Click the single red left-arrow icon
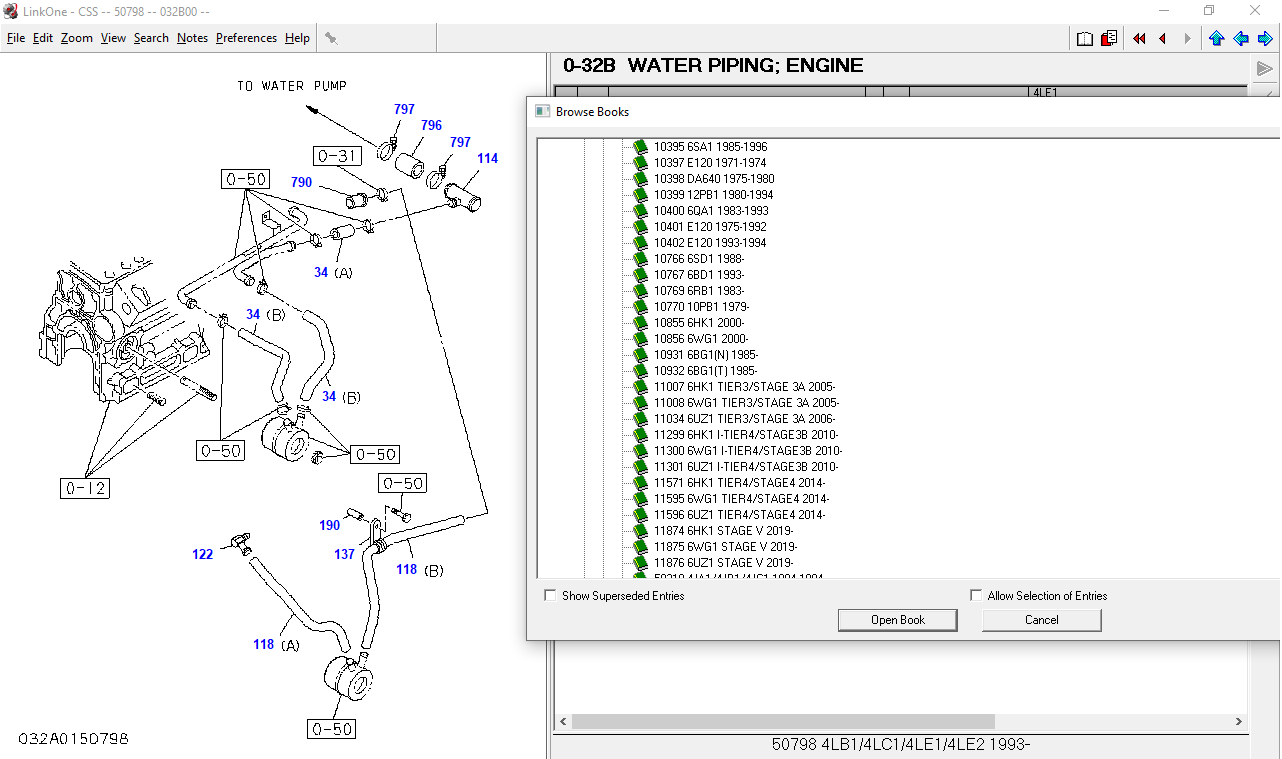The width and height of the screenshot is (1282, 759). [1163, 39]
